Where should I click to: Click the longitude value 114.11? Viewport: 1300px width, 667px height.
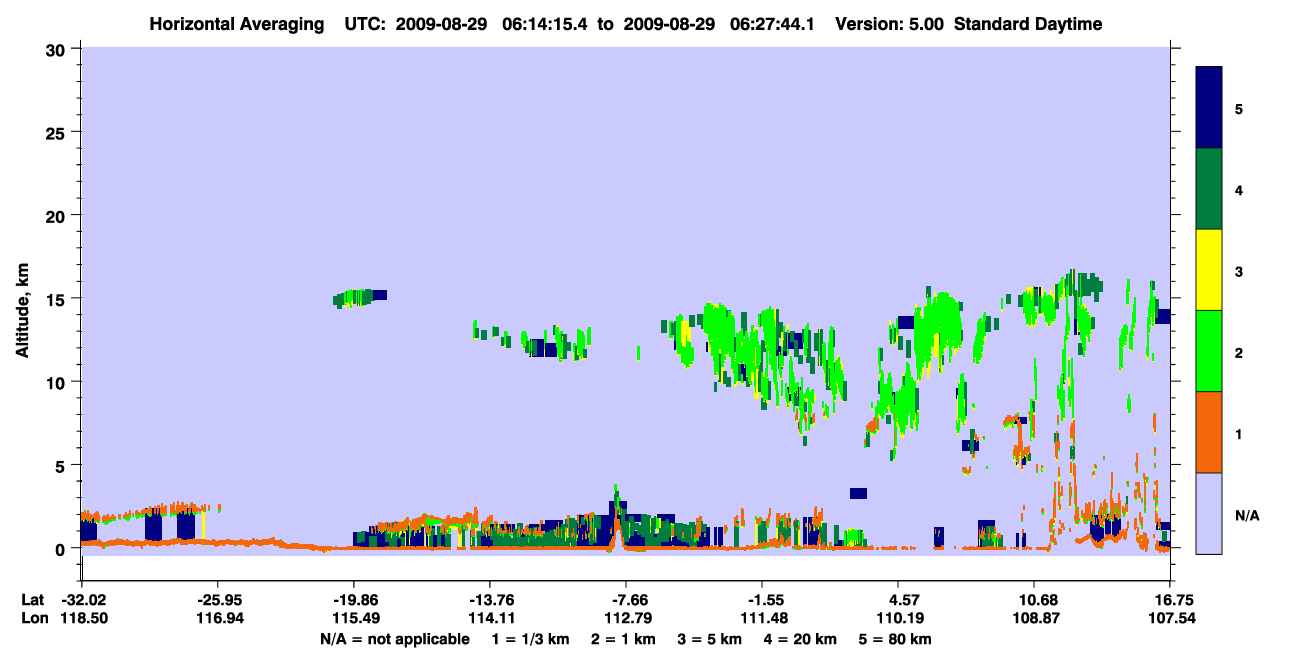(489, 618)
